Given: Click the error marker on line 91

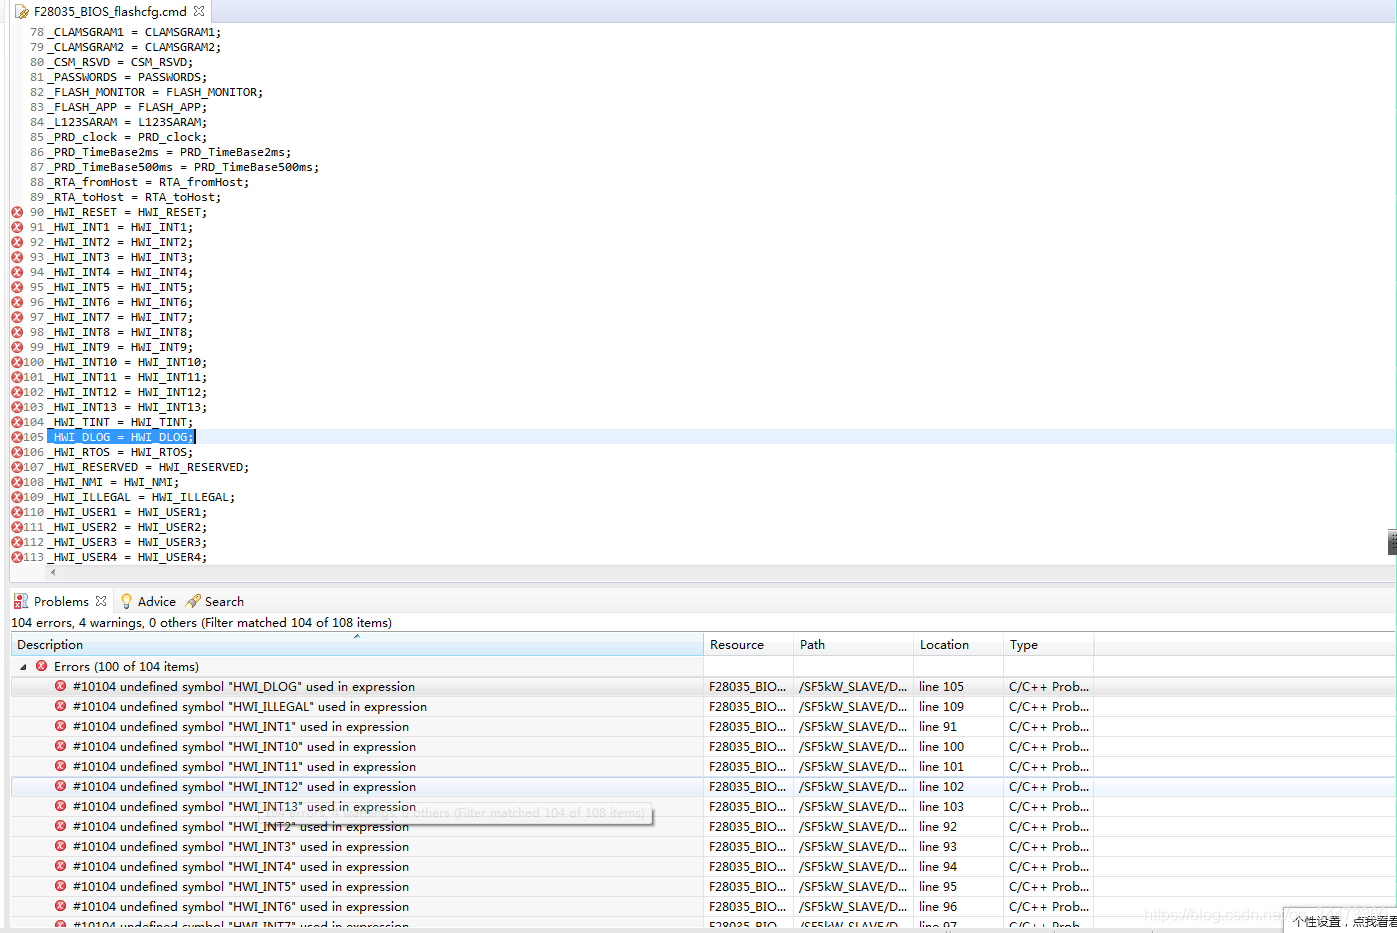Looking at the screenshot, I should coord(17,227).
